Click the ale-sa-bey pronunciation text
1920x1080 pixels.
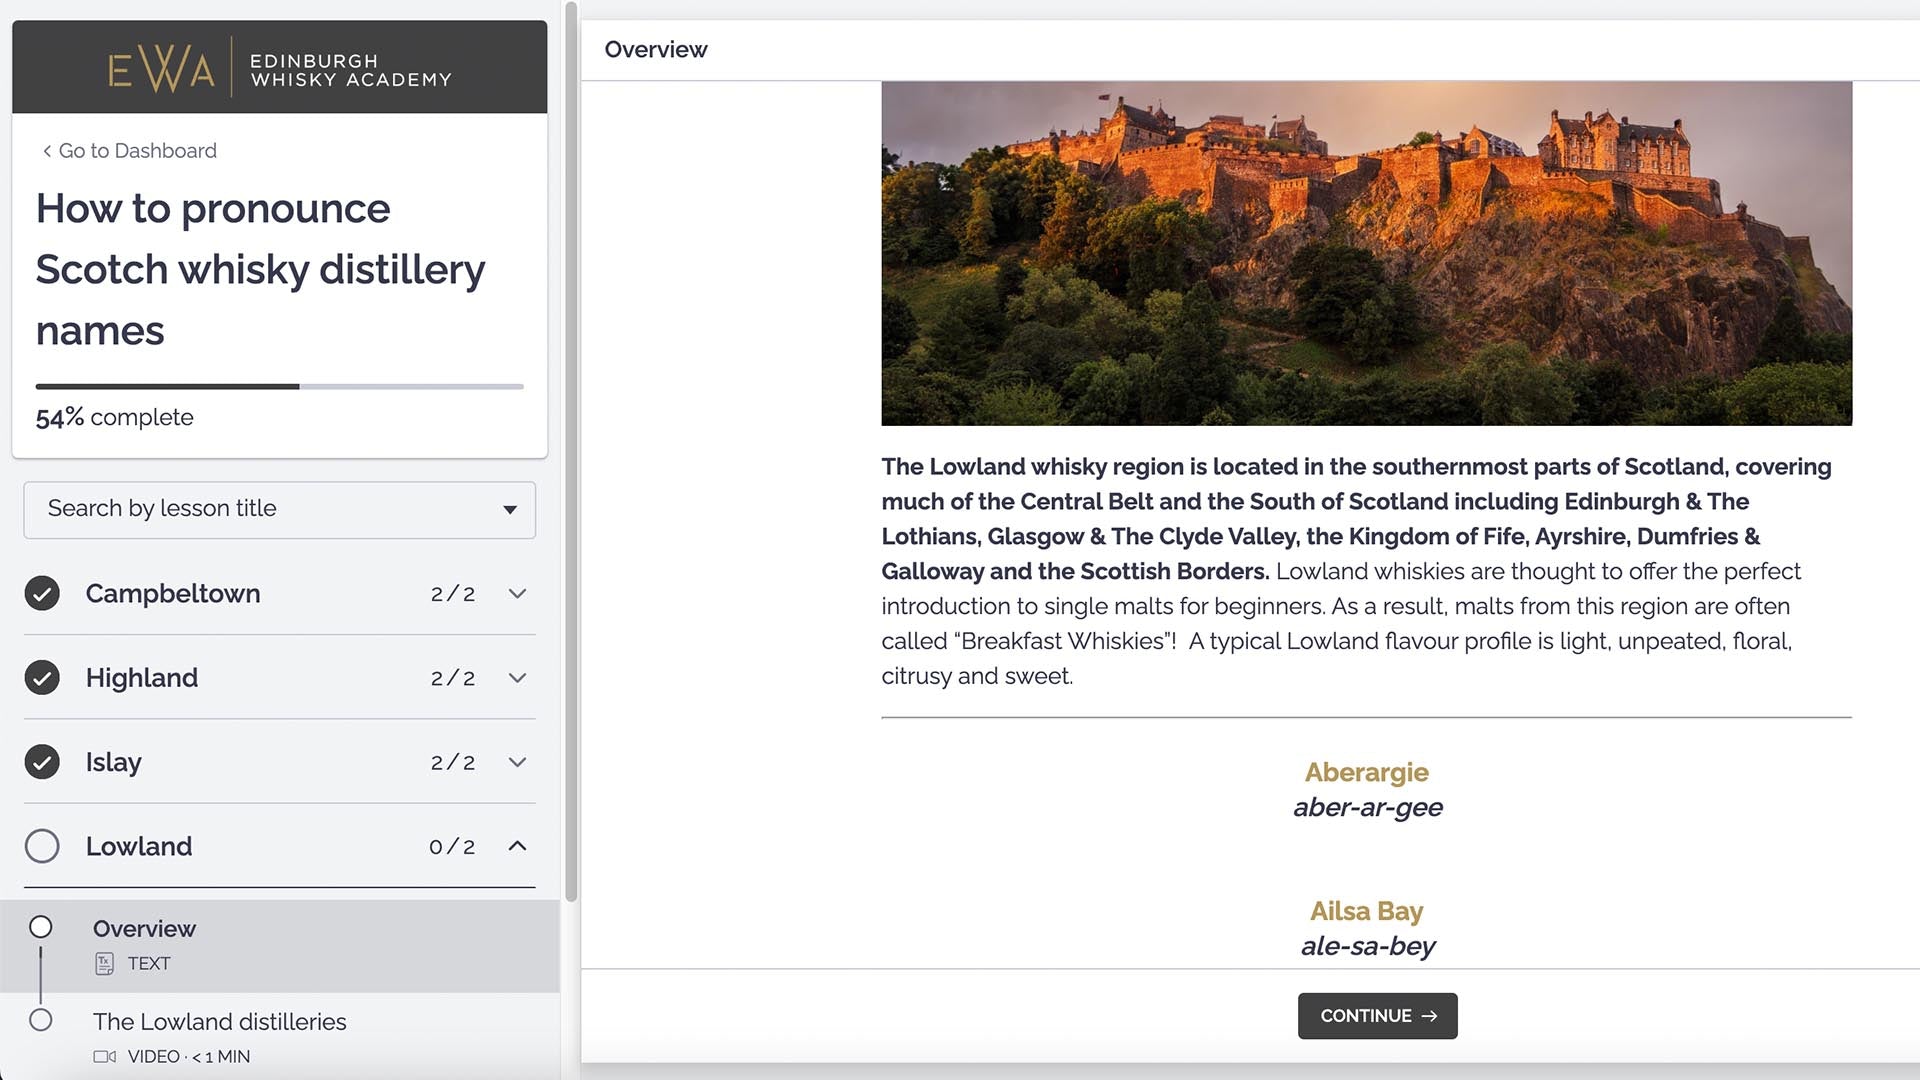(1367, 946)
